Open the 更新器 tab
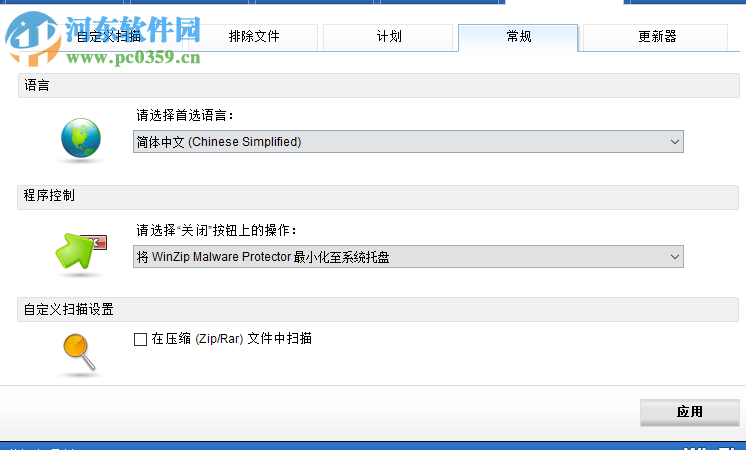 (x=656, y=37)
